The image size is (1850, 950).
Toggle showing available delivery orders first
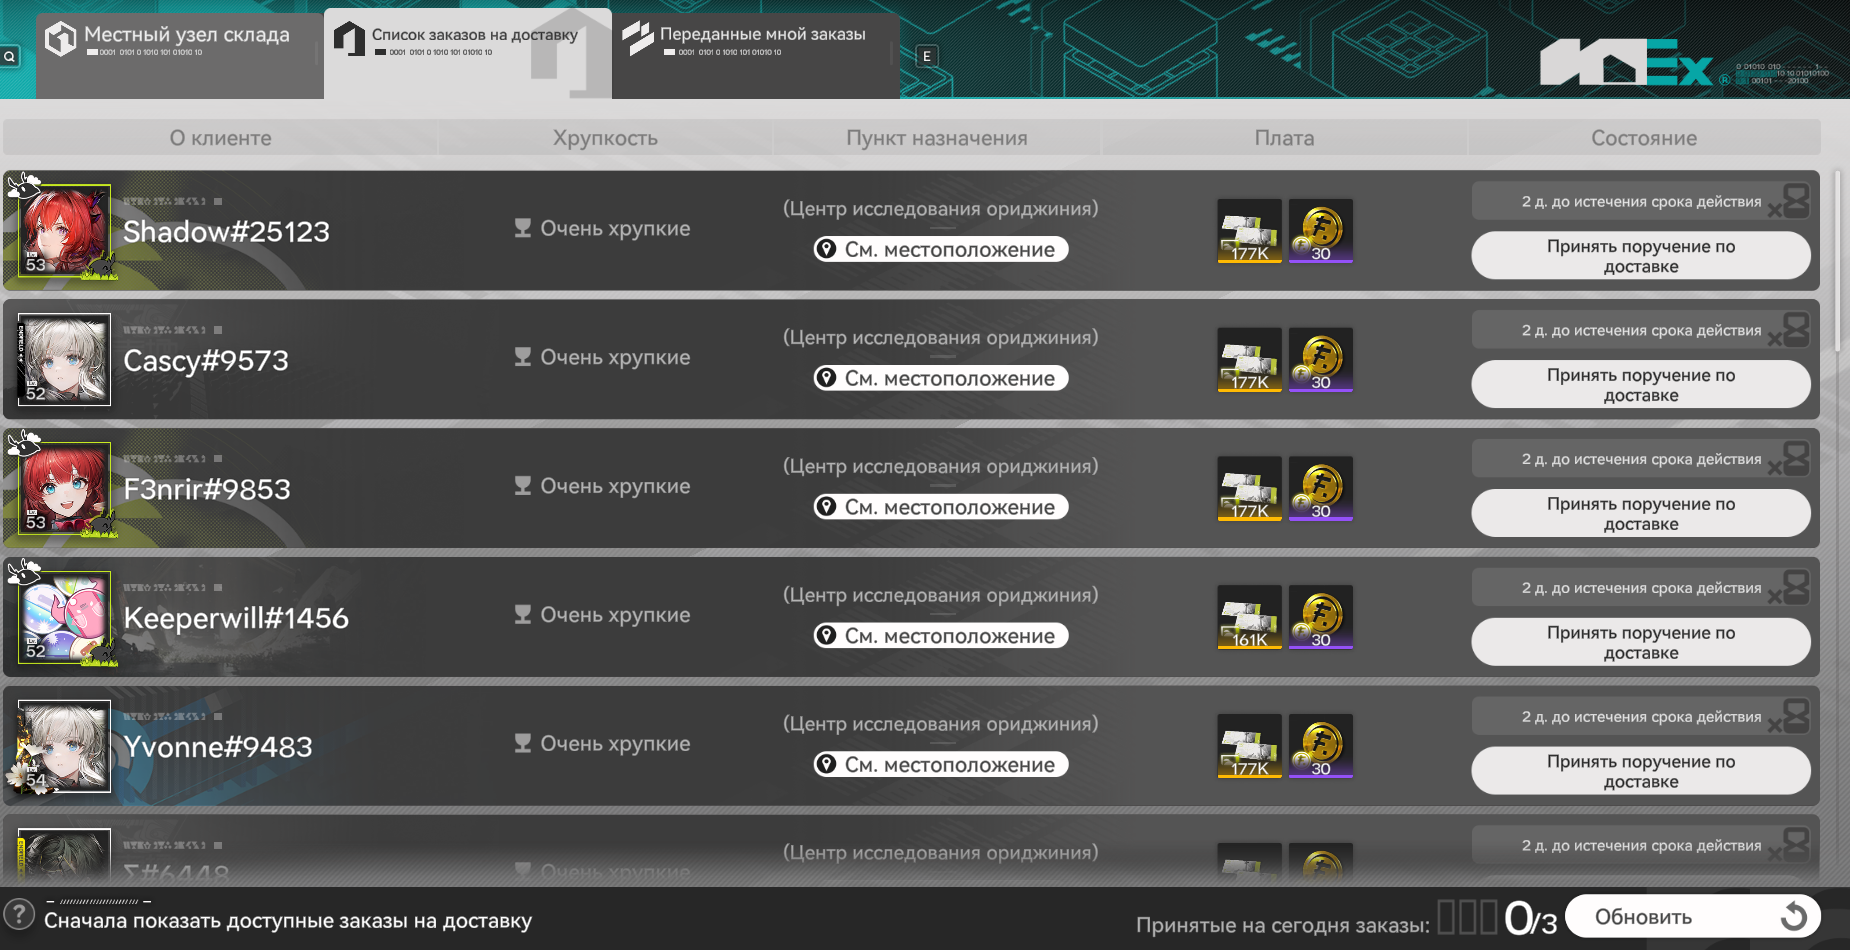click(x=288, y=921)
